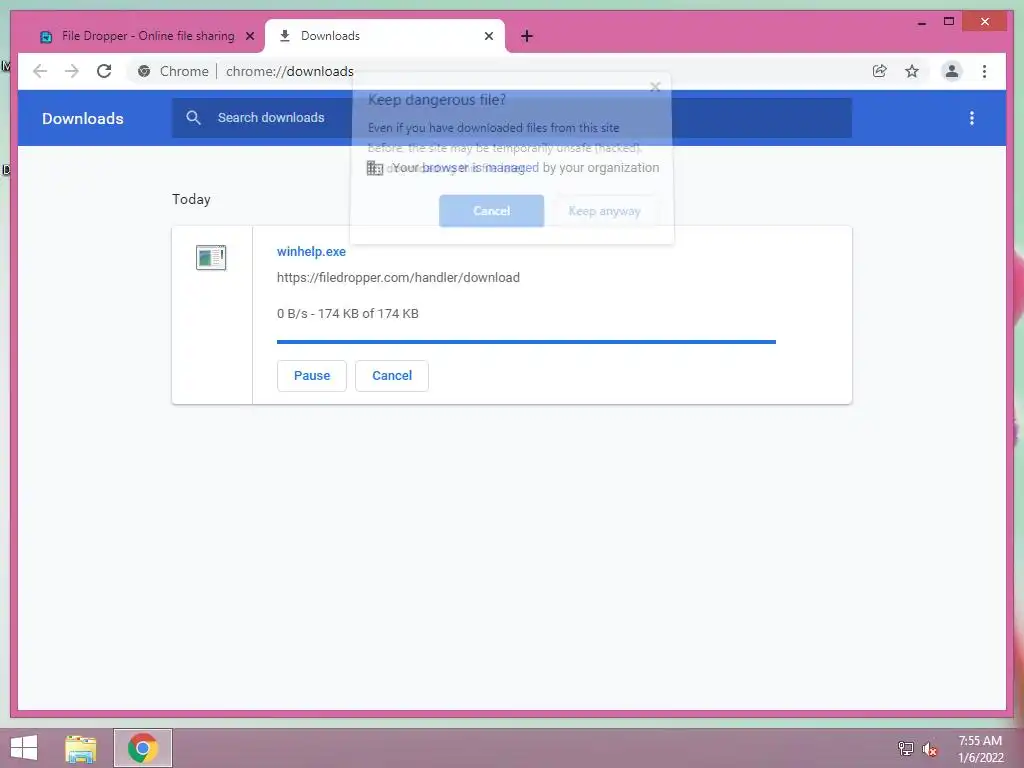This screenshot has width=1024, height=768.
Task: Open the Downloads page more actions menu
Action: [x=972, y=118]
